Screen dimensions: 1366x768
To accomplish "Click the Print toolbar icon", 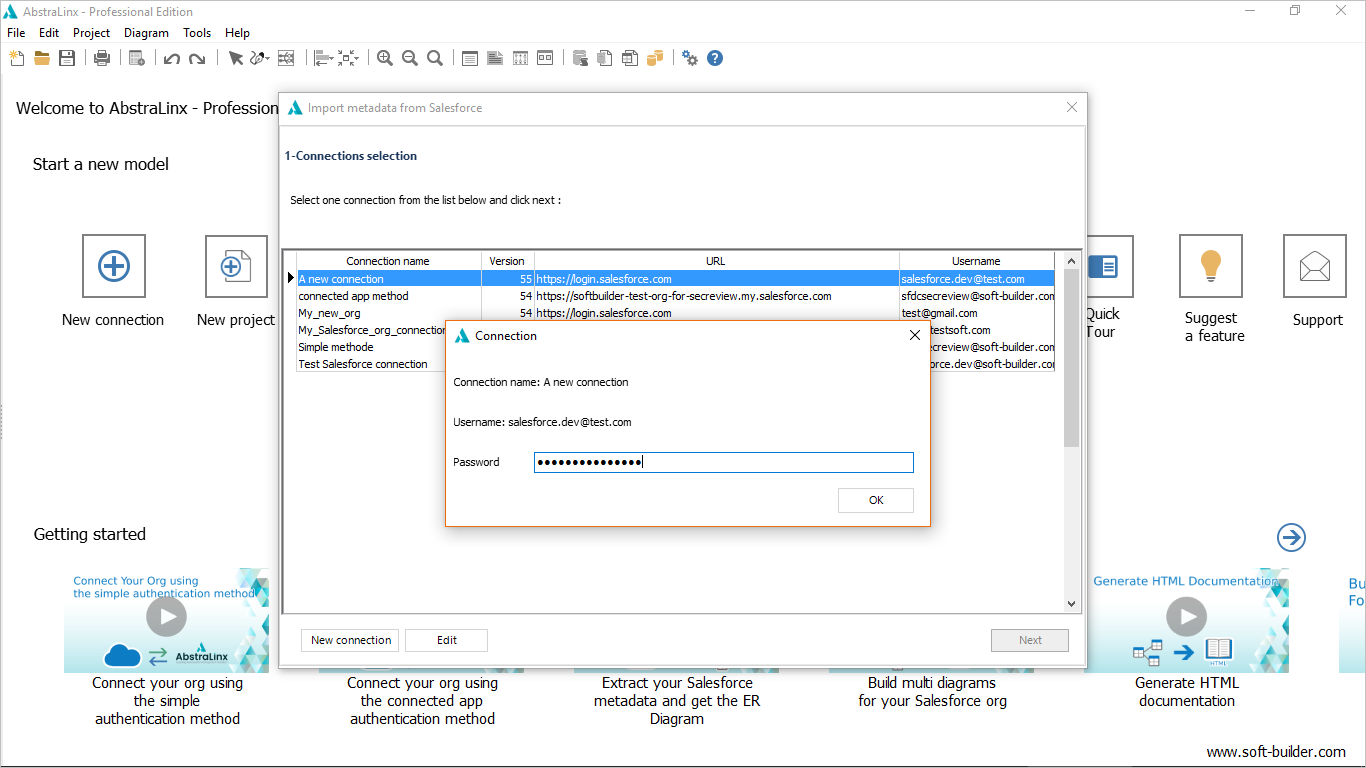I will point(102,58).
